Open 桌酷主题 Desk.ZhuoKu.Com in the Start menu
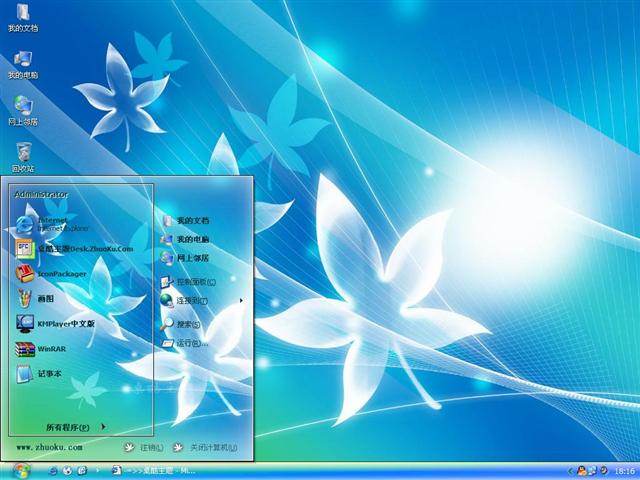Image resolution: width=640 pixels, height=480 pixels. (x=74, y=249)
